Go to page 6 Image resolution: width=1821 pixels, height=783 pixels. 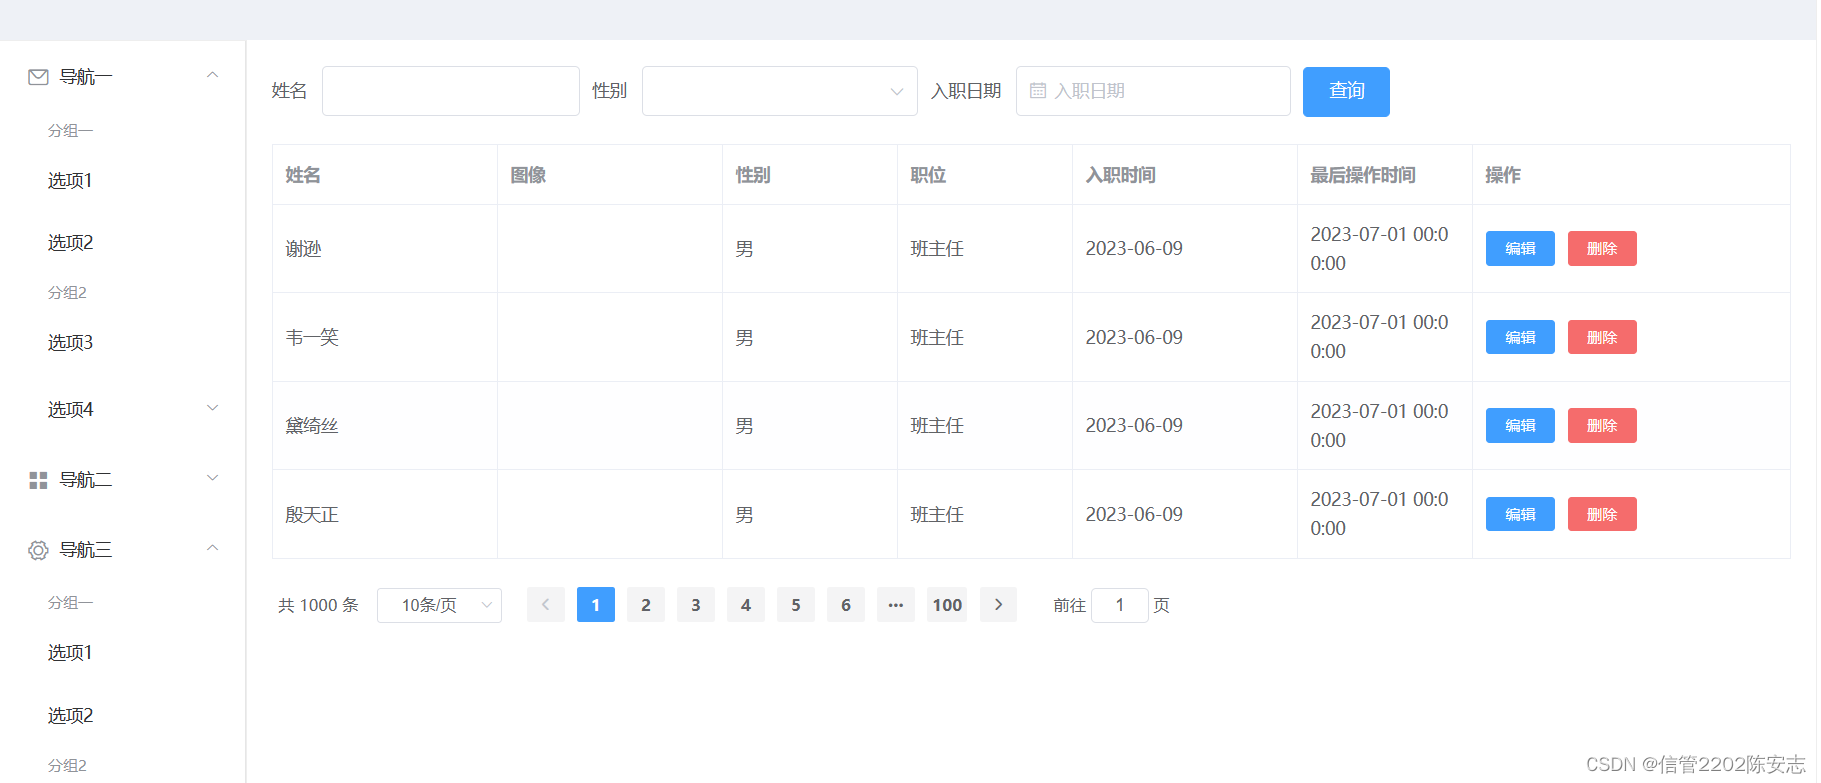coord(846,605)
